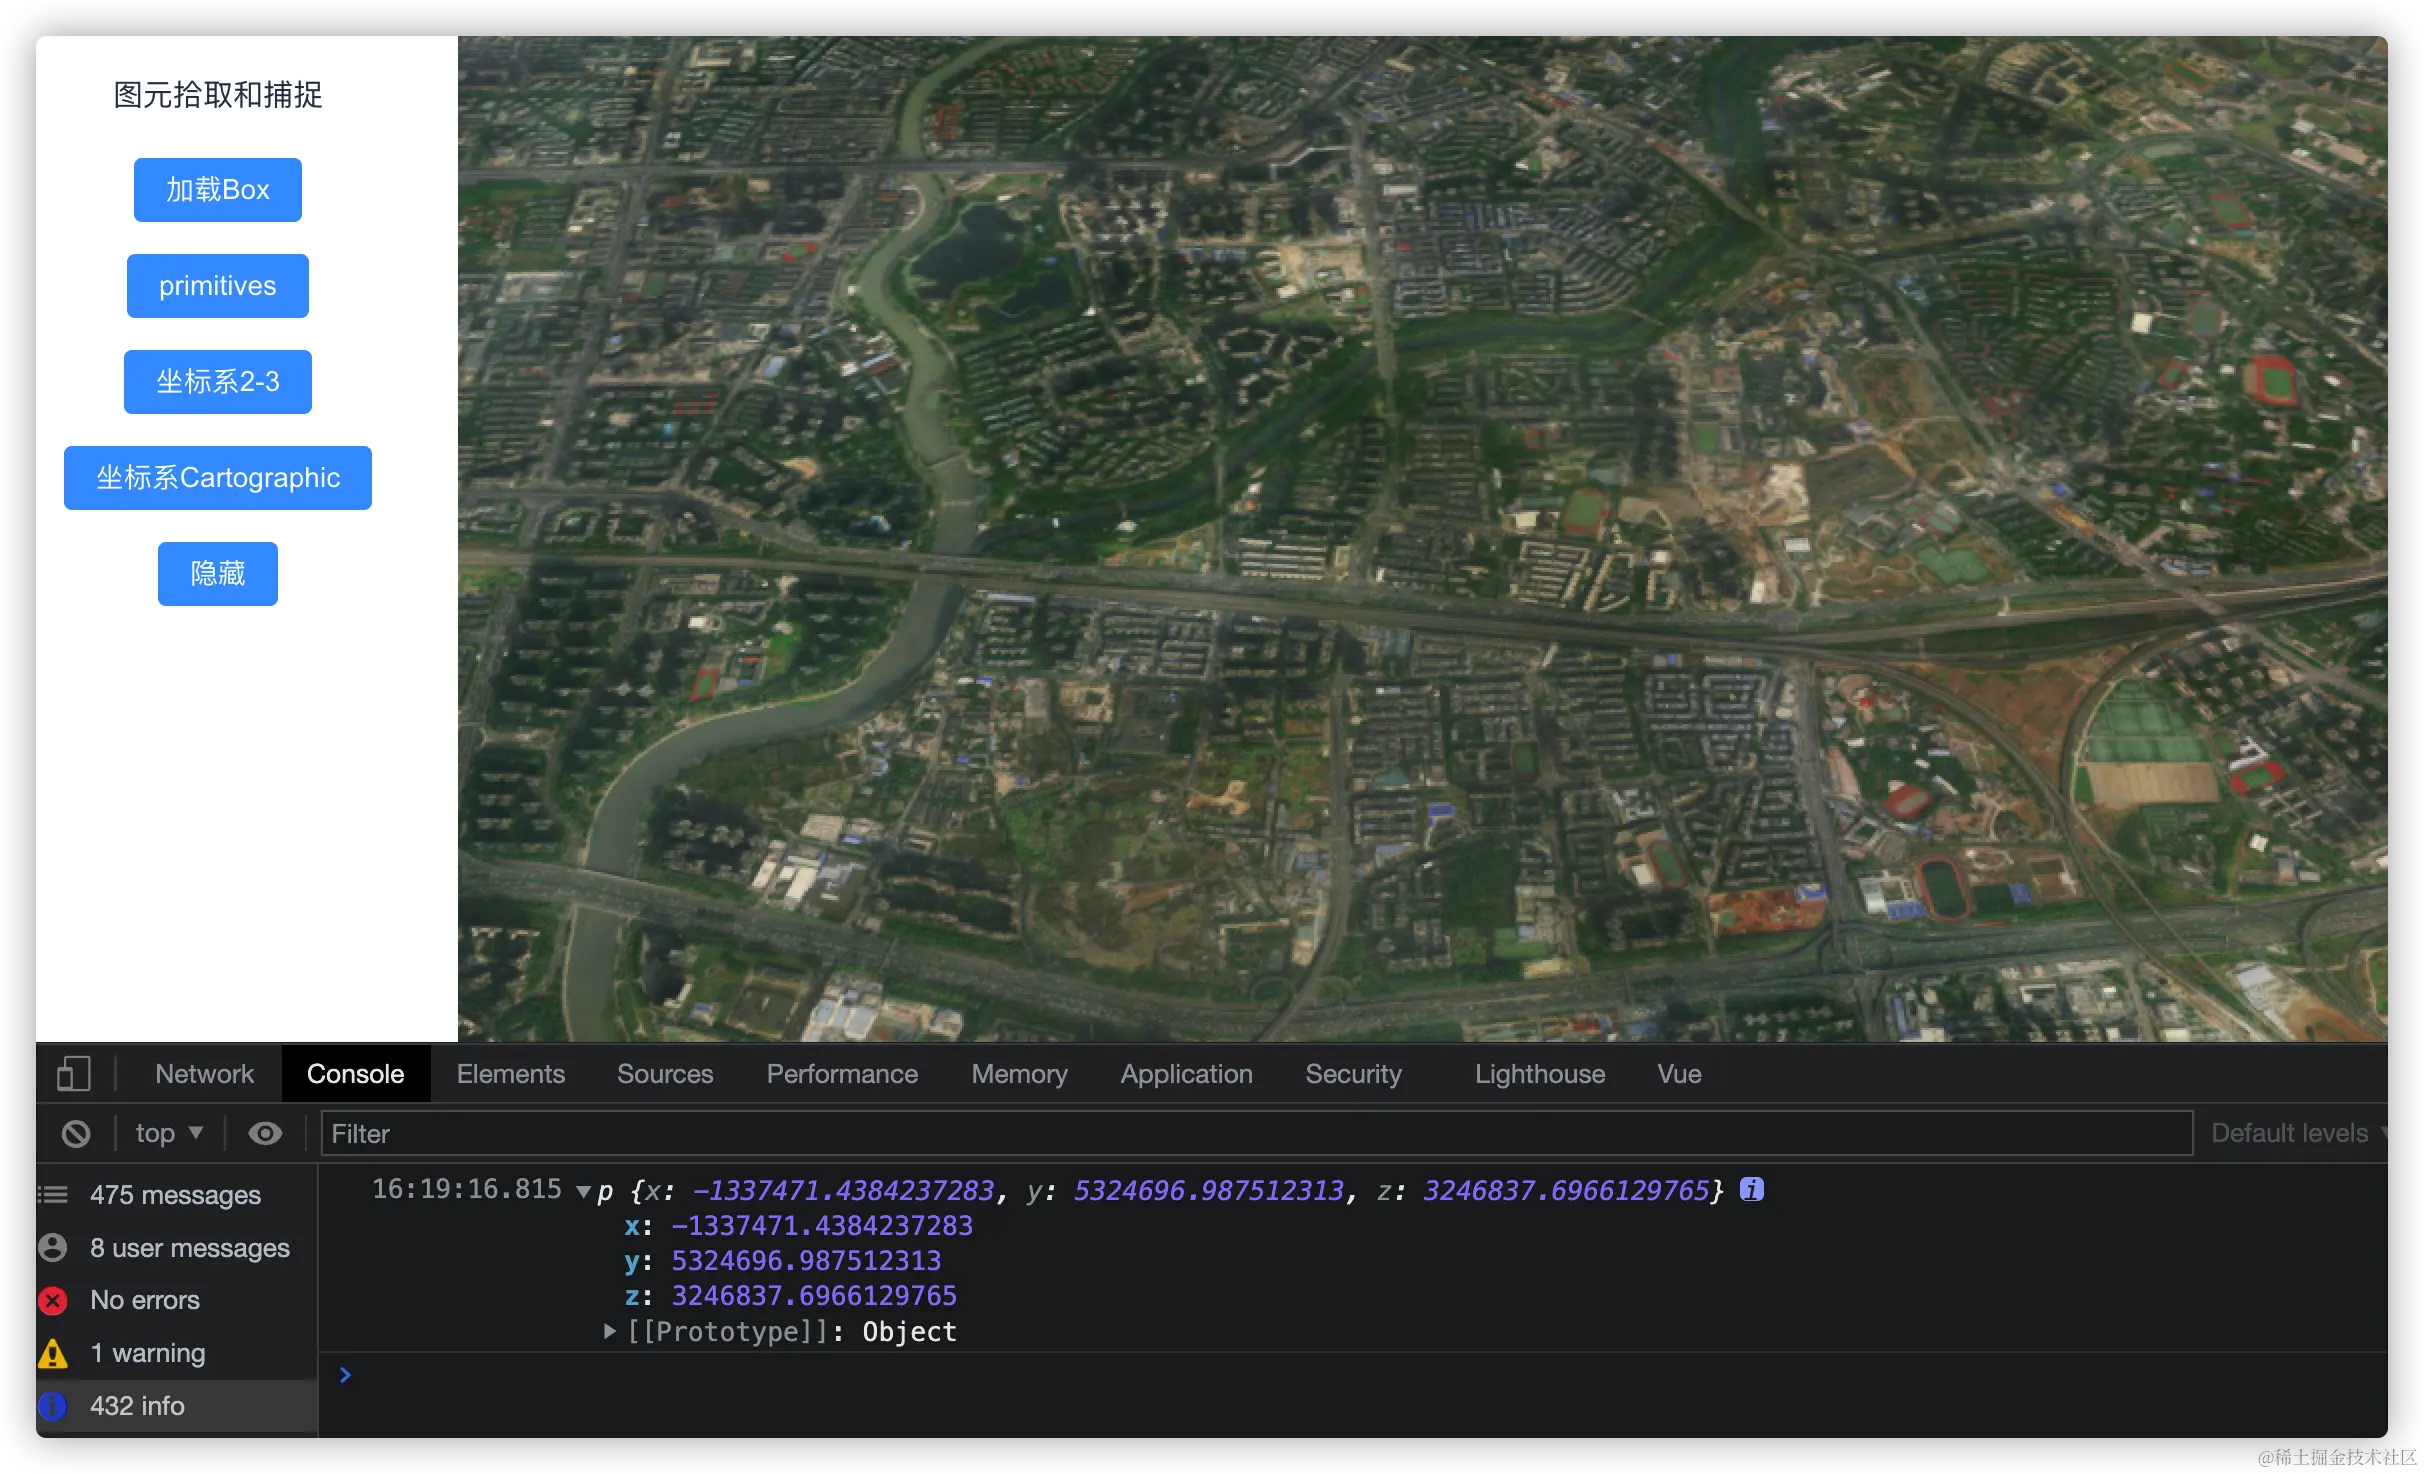Filter by the user messages icon

53,1248
